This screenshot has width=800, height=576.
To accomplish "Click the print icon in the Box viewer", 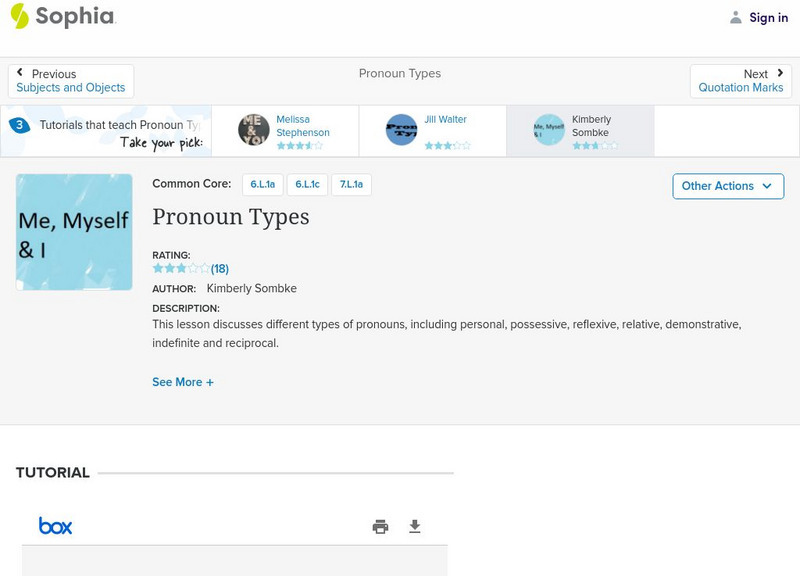I will (x=381, y=525).
